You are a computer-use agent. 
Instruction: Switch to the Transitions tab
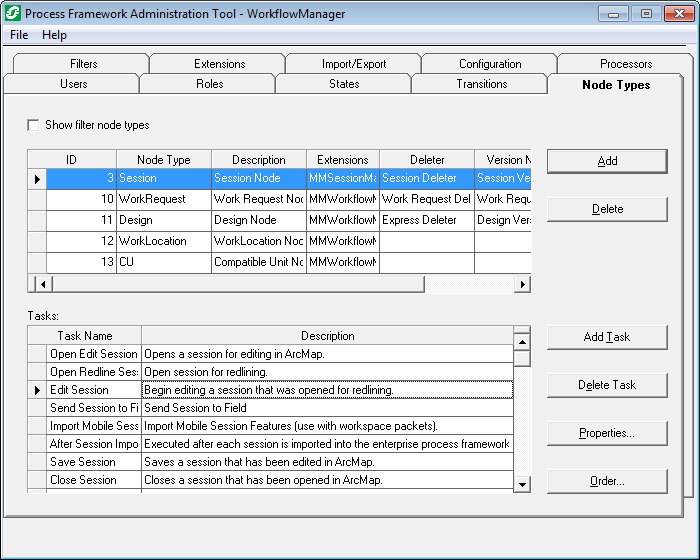(x=481, y=84)
